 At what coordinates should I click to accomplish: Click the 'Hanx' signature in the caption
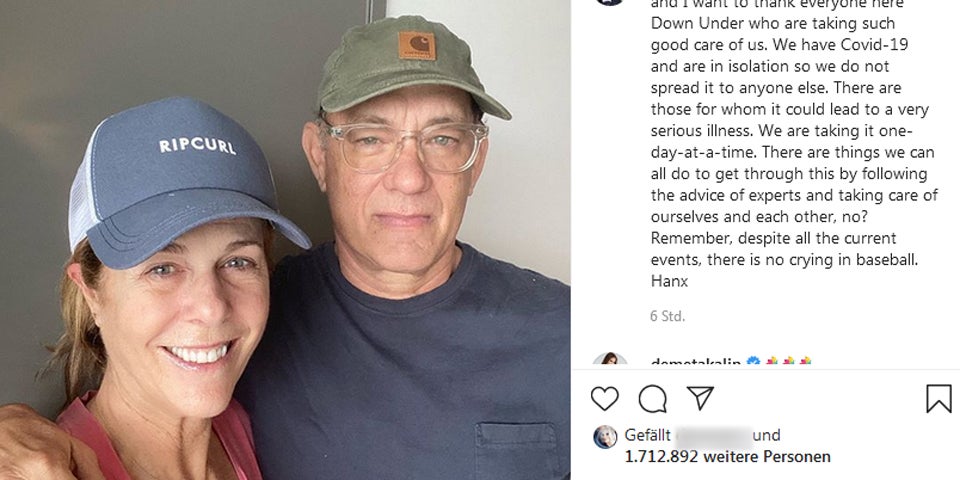669,282
